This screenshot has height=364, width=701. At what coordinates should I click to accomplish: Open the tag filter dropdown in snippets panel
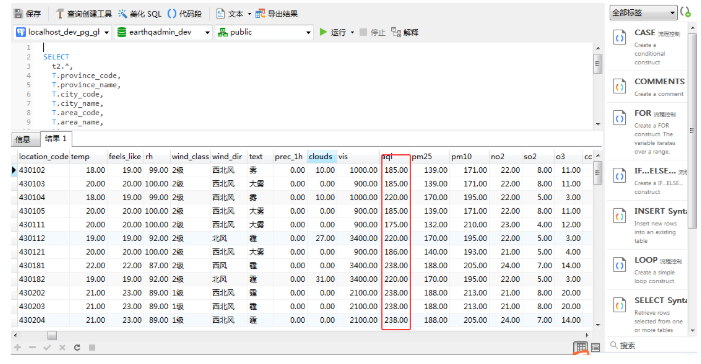[x=643, y=13]
